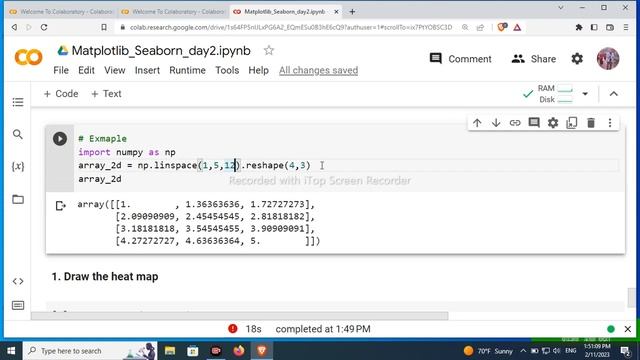This screenshot has width=640, height=360.
Task: Click the np.linspace code line
Action: coord(194,165)
